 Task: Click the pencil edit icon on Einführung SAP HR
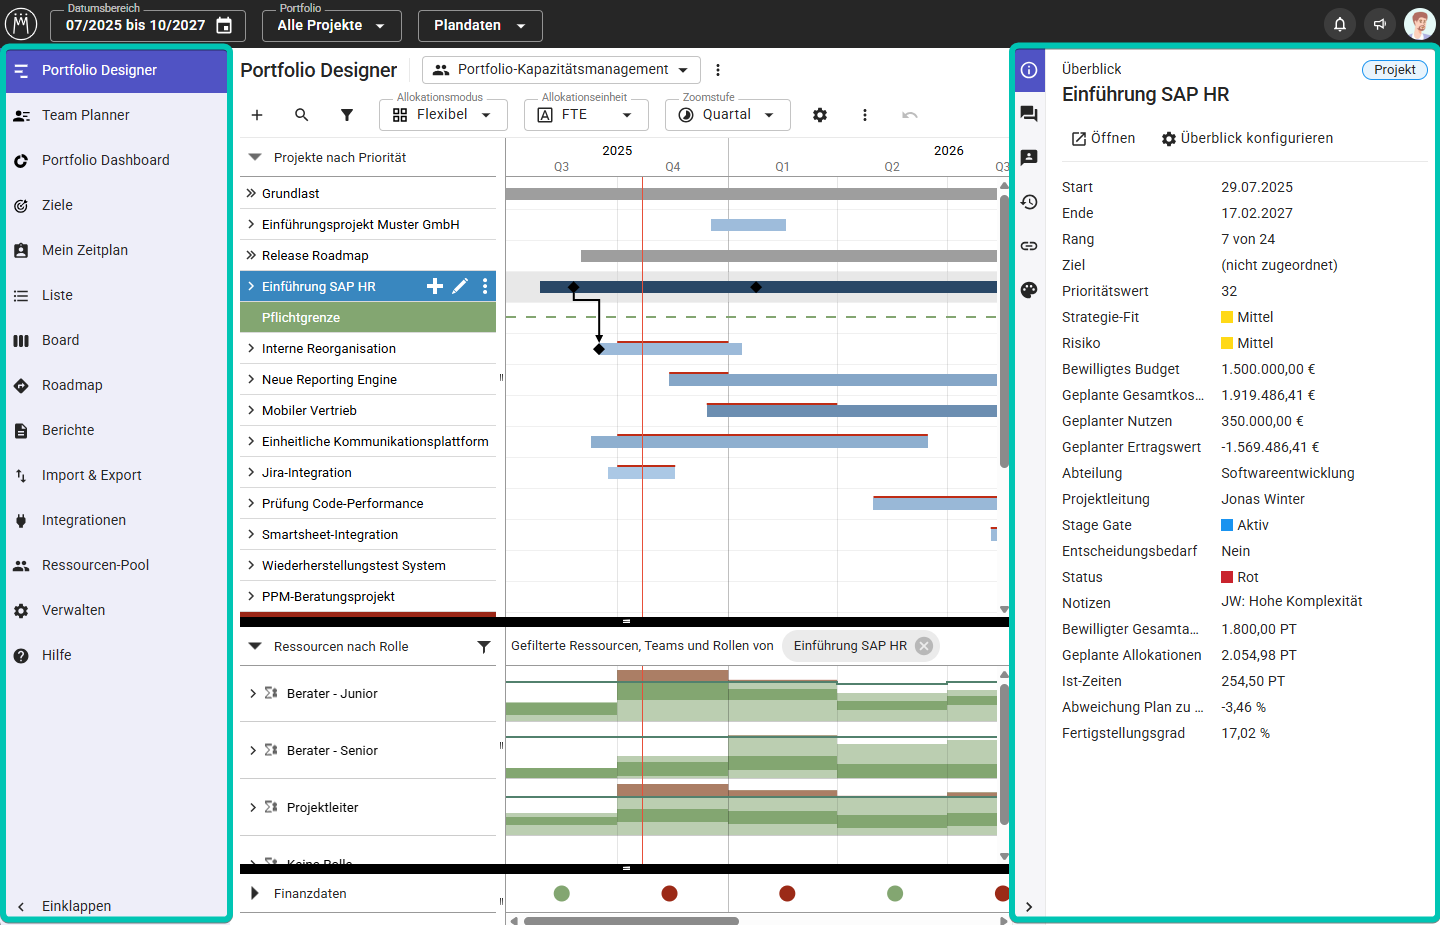(x=460, y=286)
